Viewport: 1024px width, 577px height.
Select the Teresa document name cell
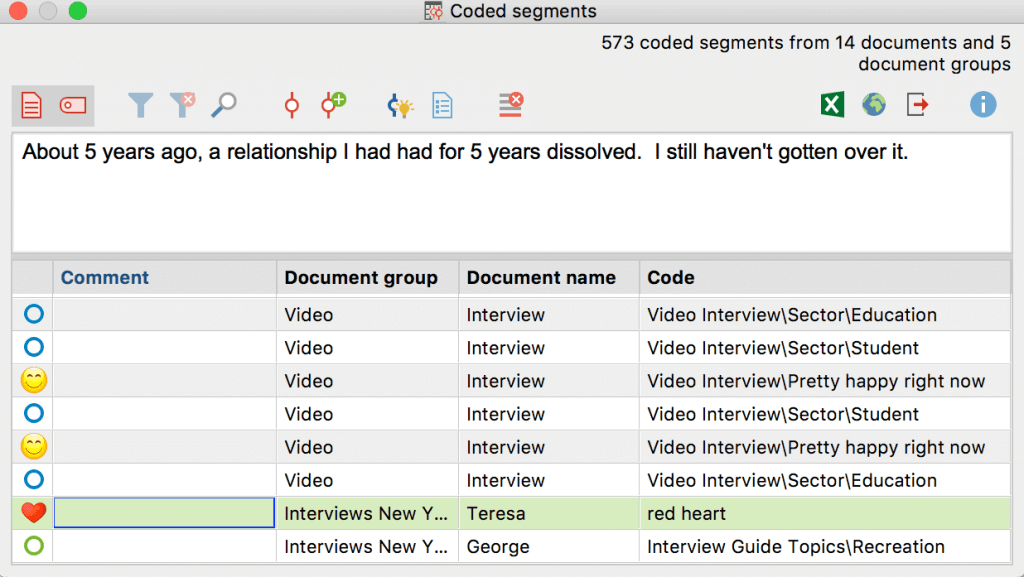tap(549, 513)
